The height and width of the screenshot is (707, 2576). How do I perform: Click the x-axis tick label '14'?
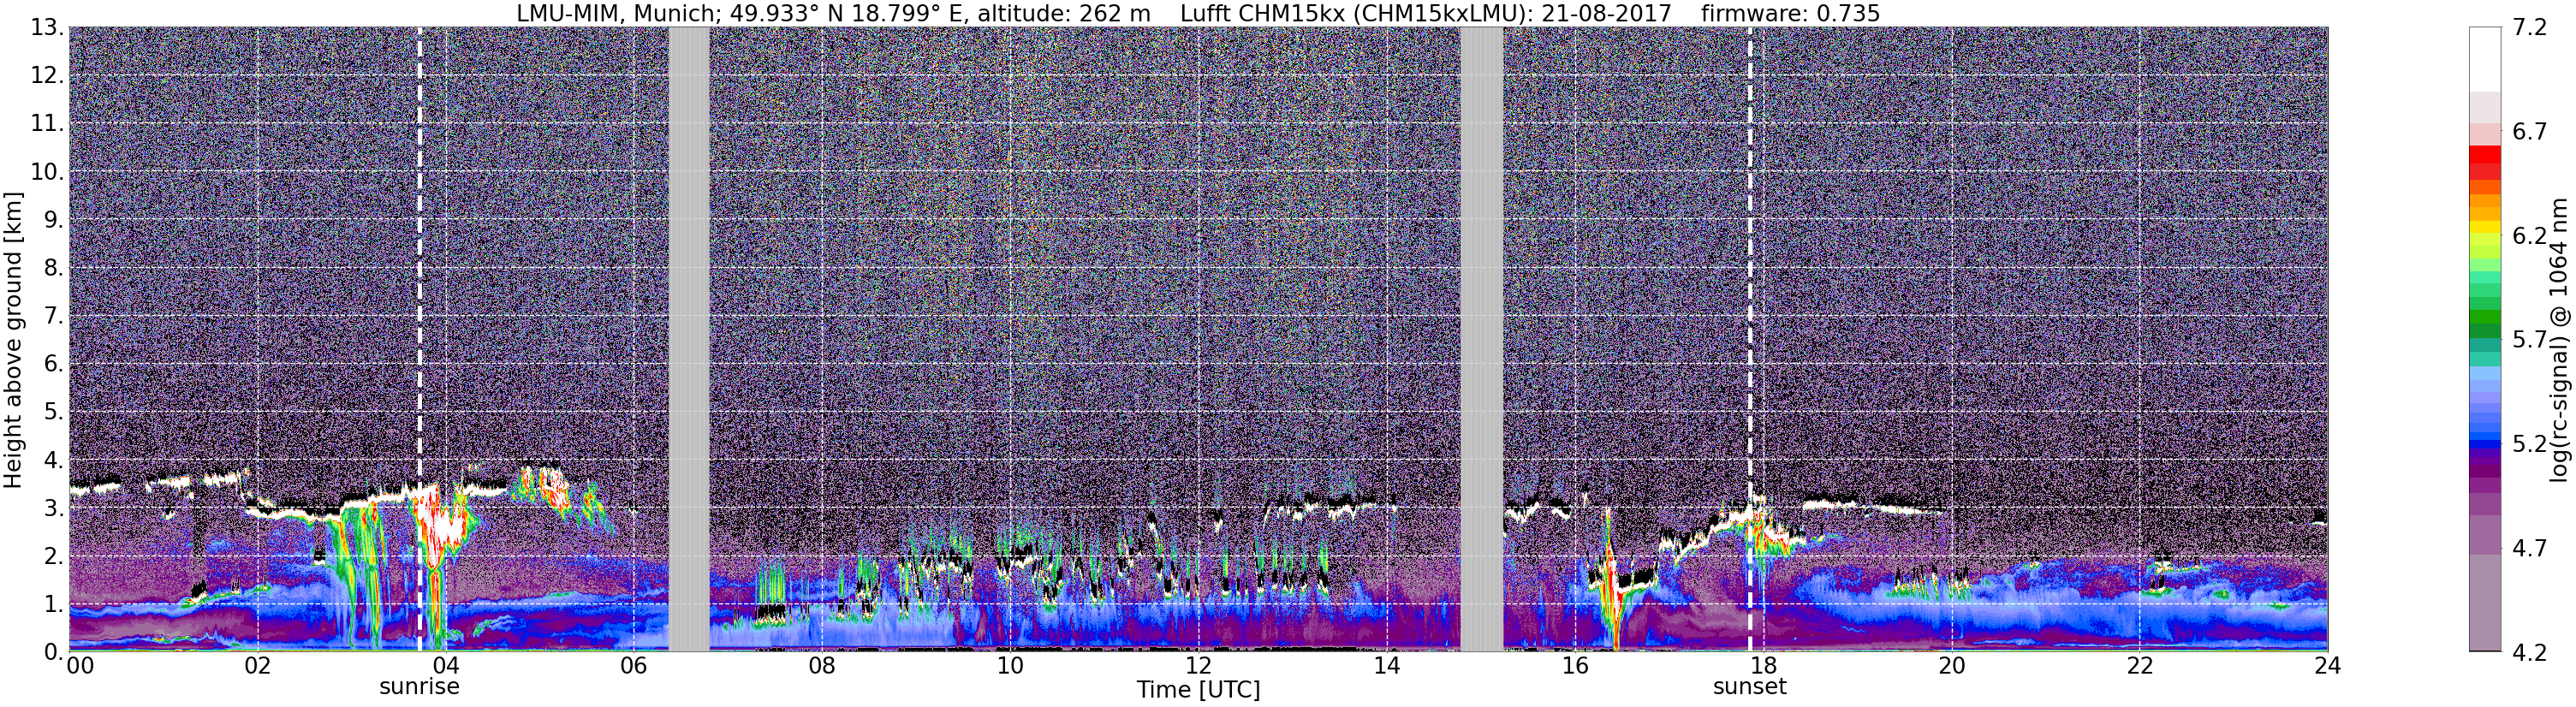click(1387, 666)
